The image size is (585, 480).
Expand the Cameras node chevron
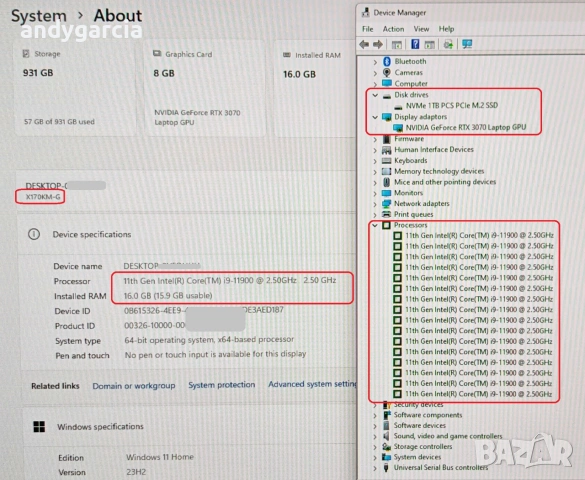tap(375, 73)
